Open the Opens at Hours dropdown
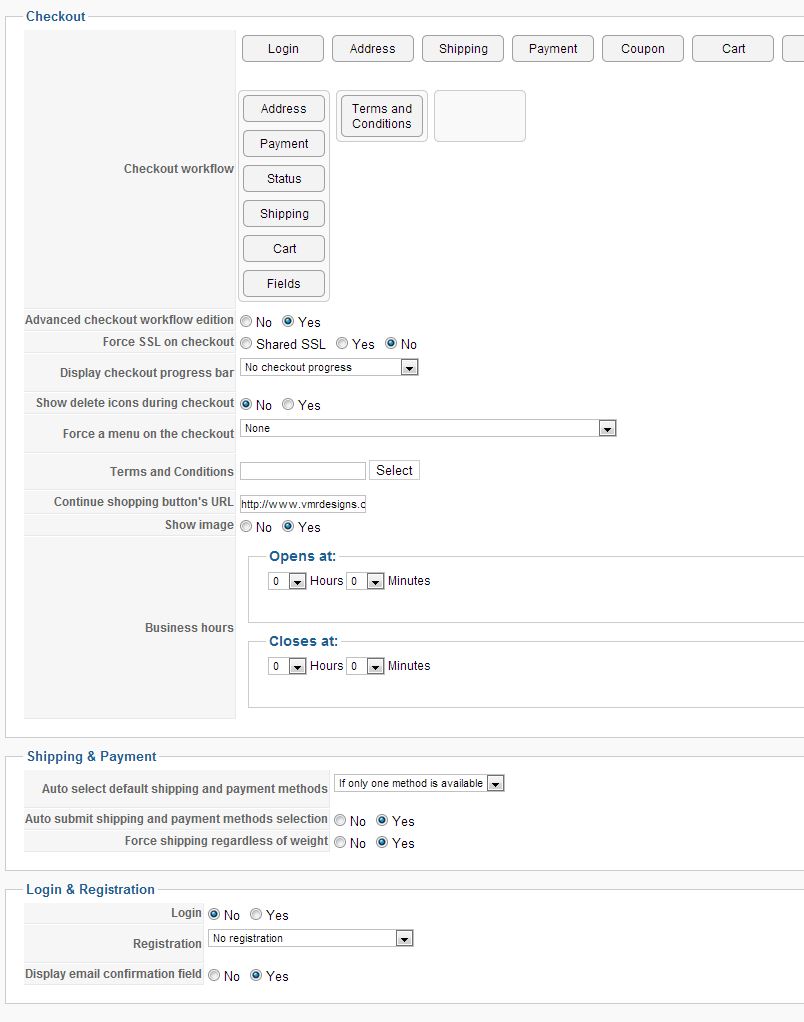Screen dimensions: 804x1022 pos(287,581)
